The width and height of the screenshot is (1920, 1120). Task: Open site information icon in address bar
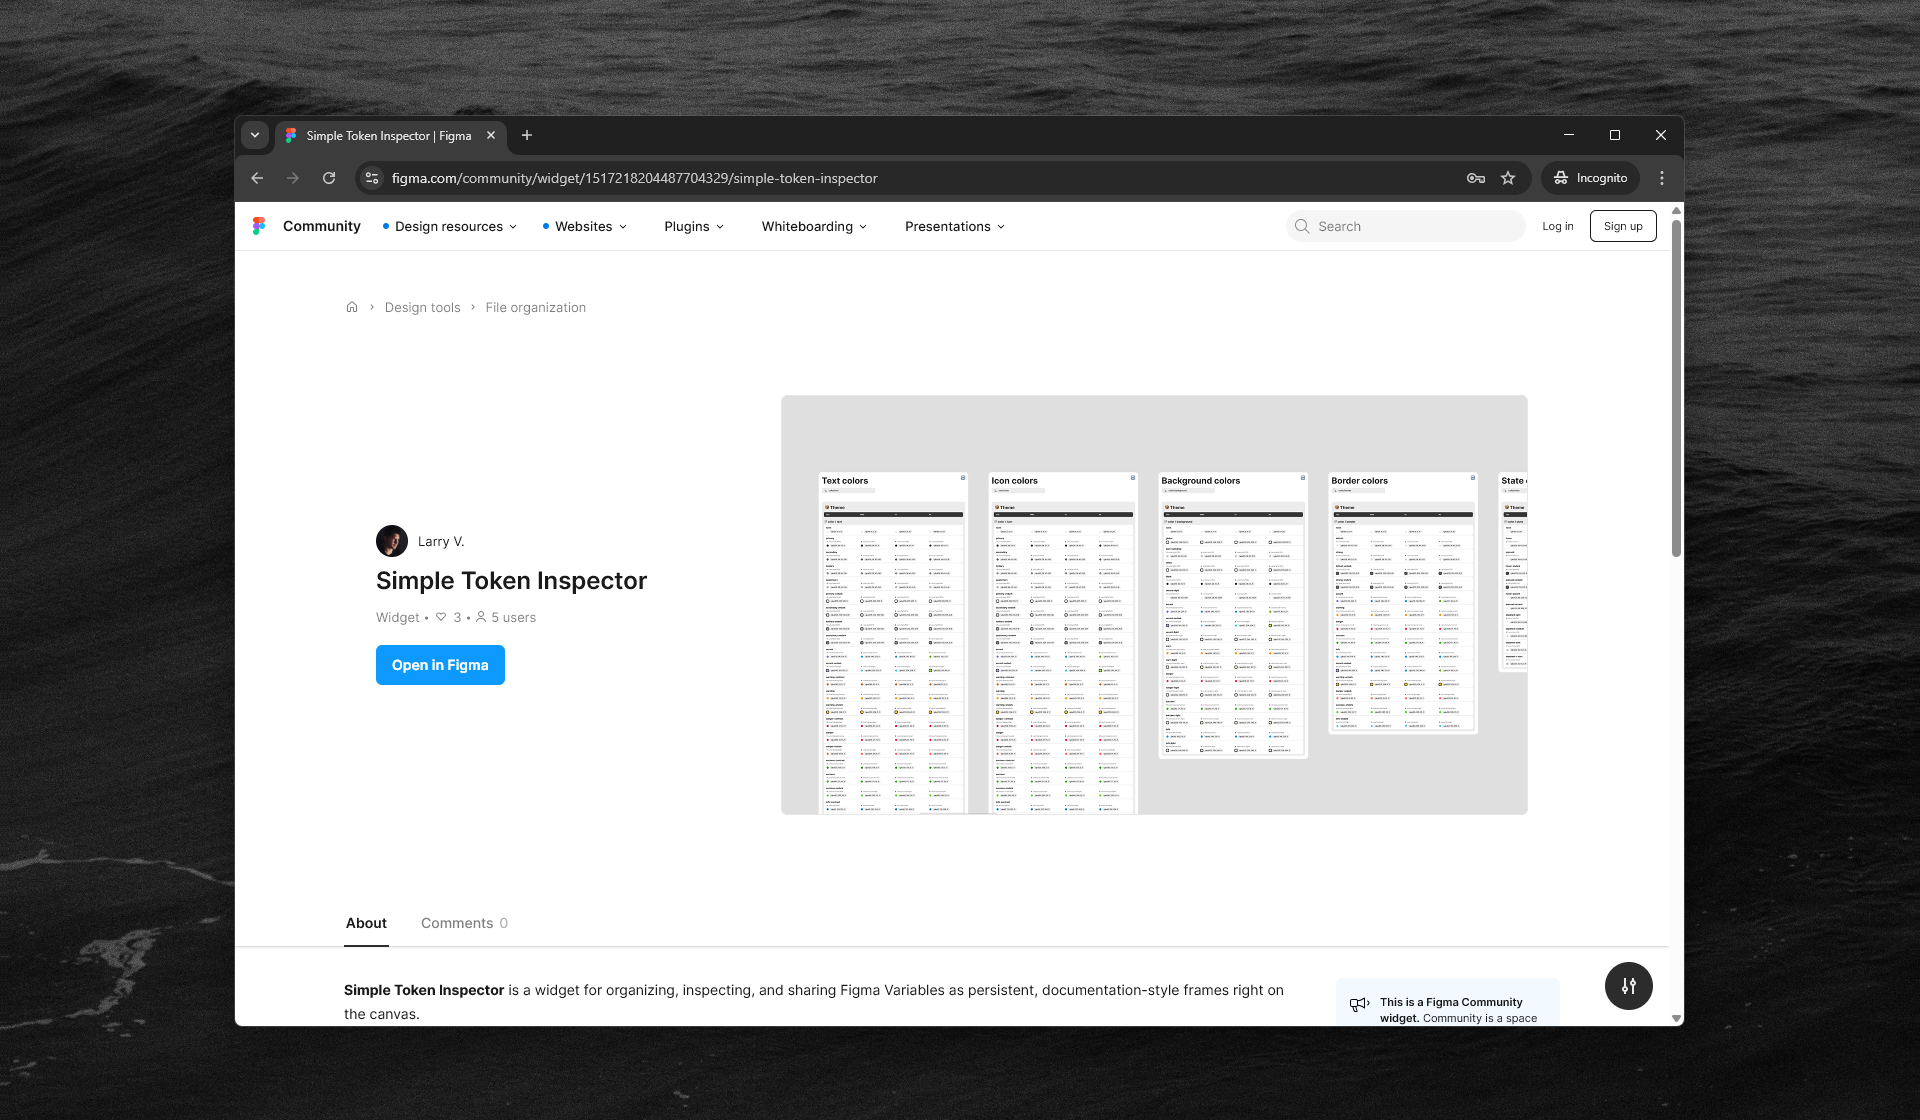point(372,178)
